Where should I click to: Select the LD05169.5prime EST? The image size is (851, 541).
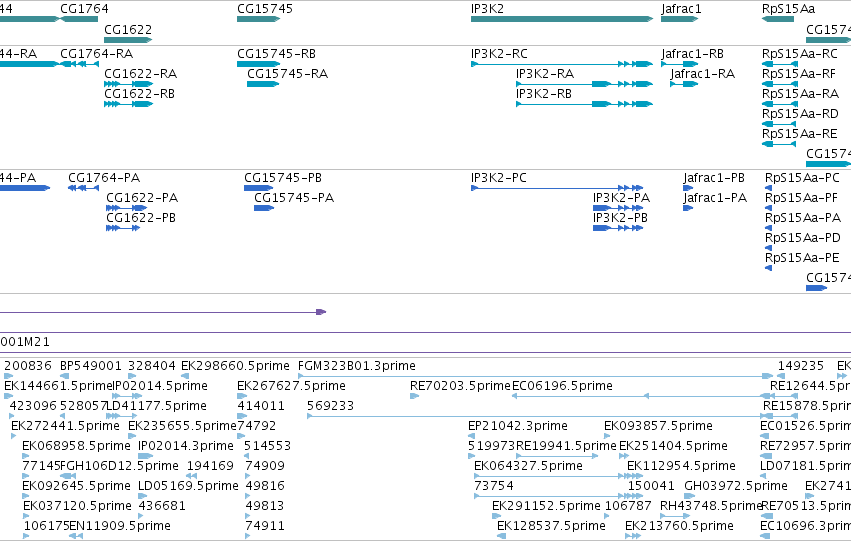tap(142, 497)
